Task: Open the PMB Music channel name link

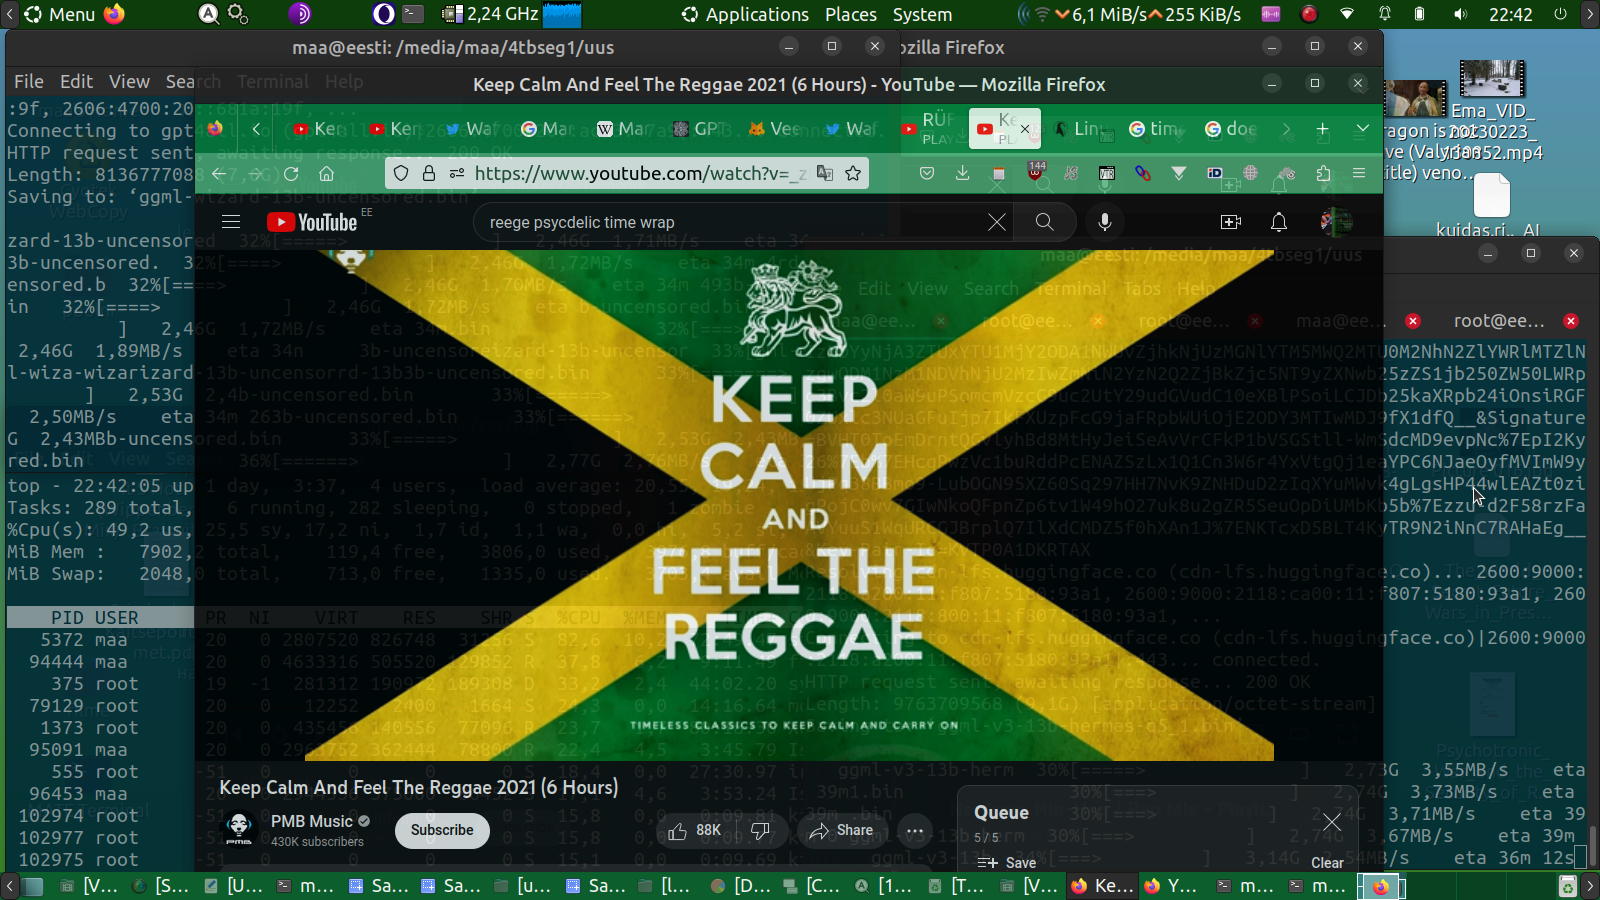Action: (312, 821)
